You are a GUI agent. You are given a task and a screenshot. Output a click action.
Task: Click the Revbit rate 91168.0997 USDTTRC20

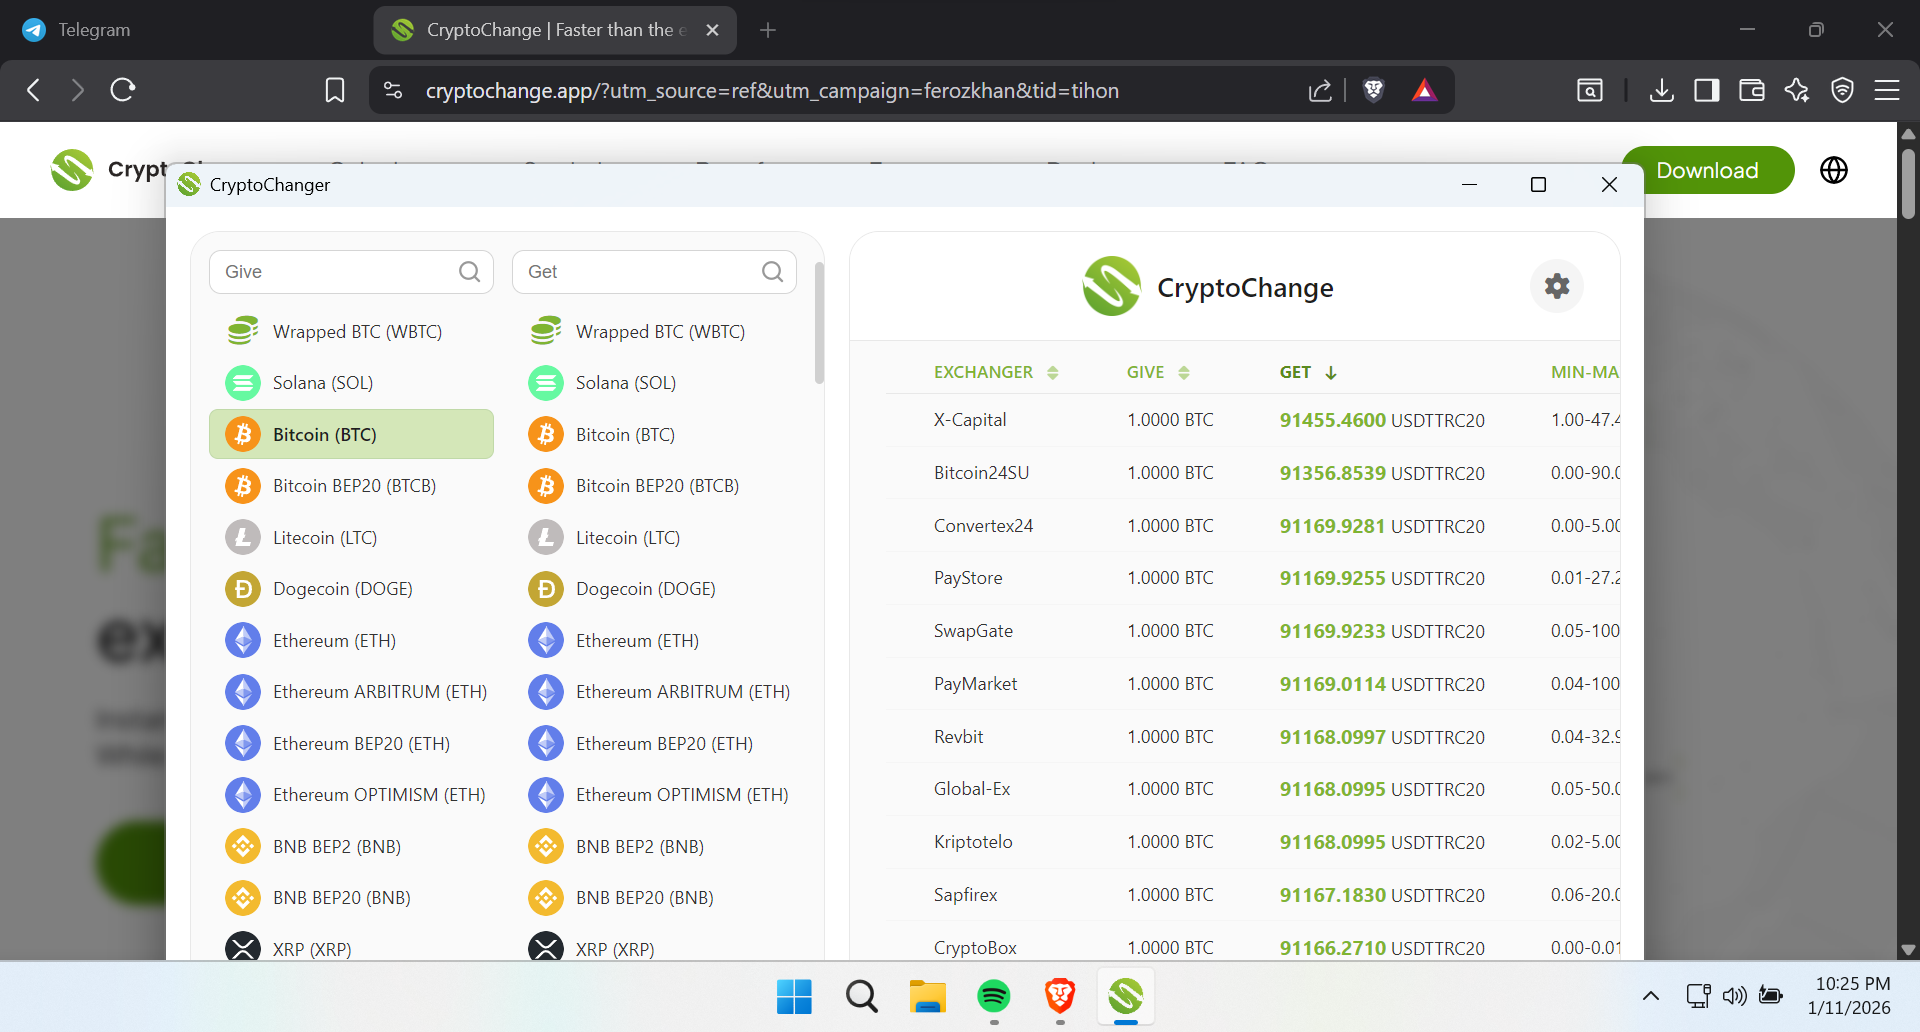(x=1382, y=737)
